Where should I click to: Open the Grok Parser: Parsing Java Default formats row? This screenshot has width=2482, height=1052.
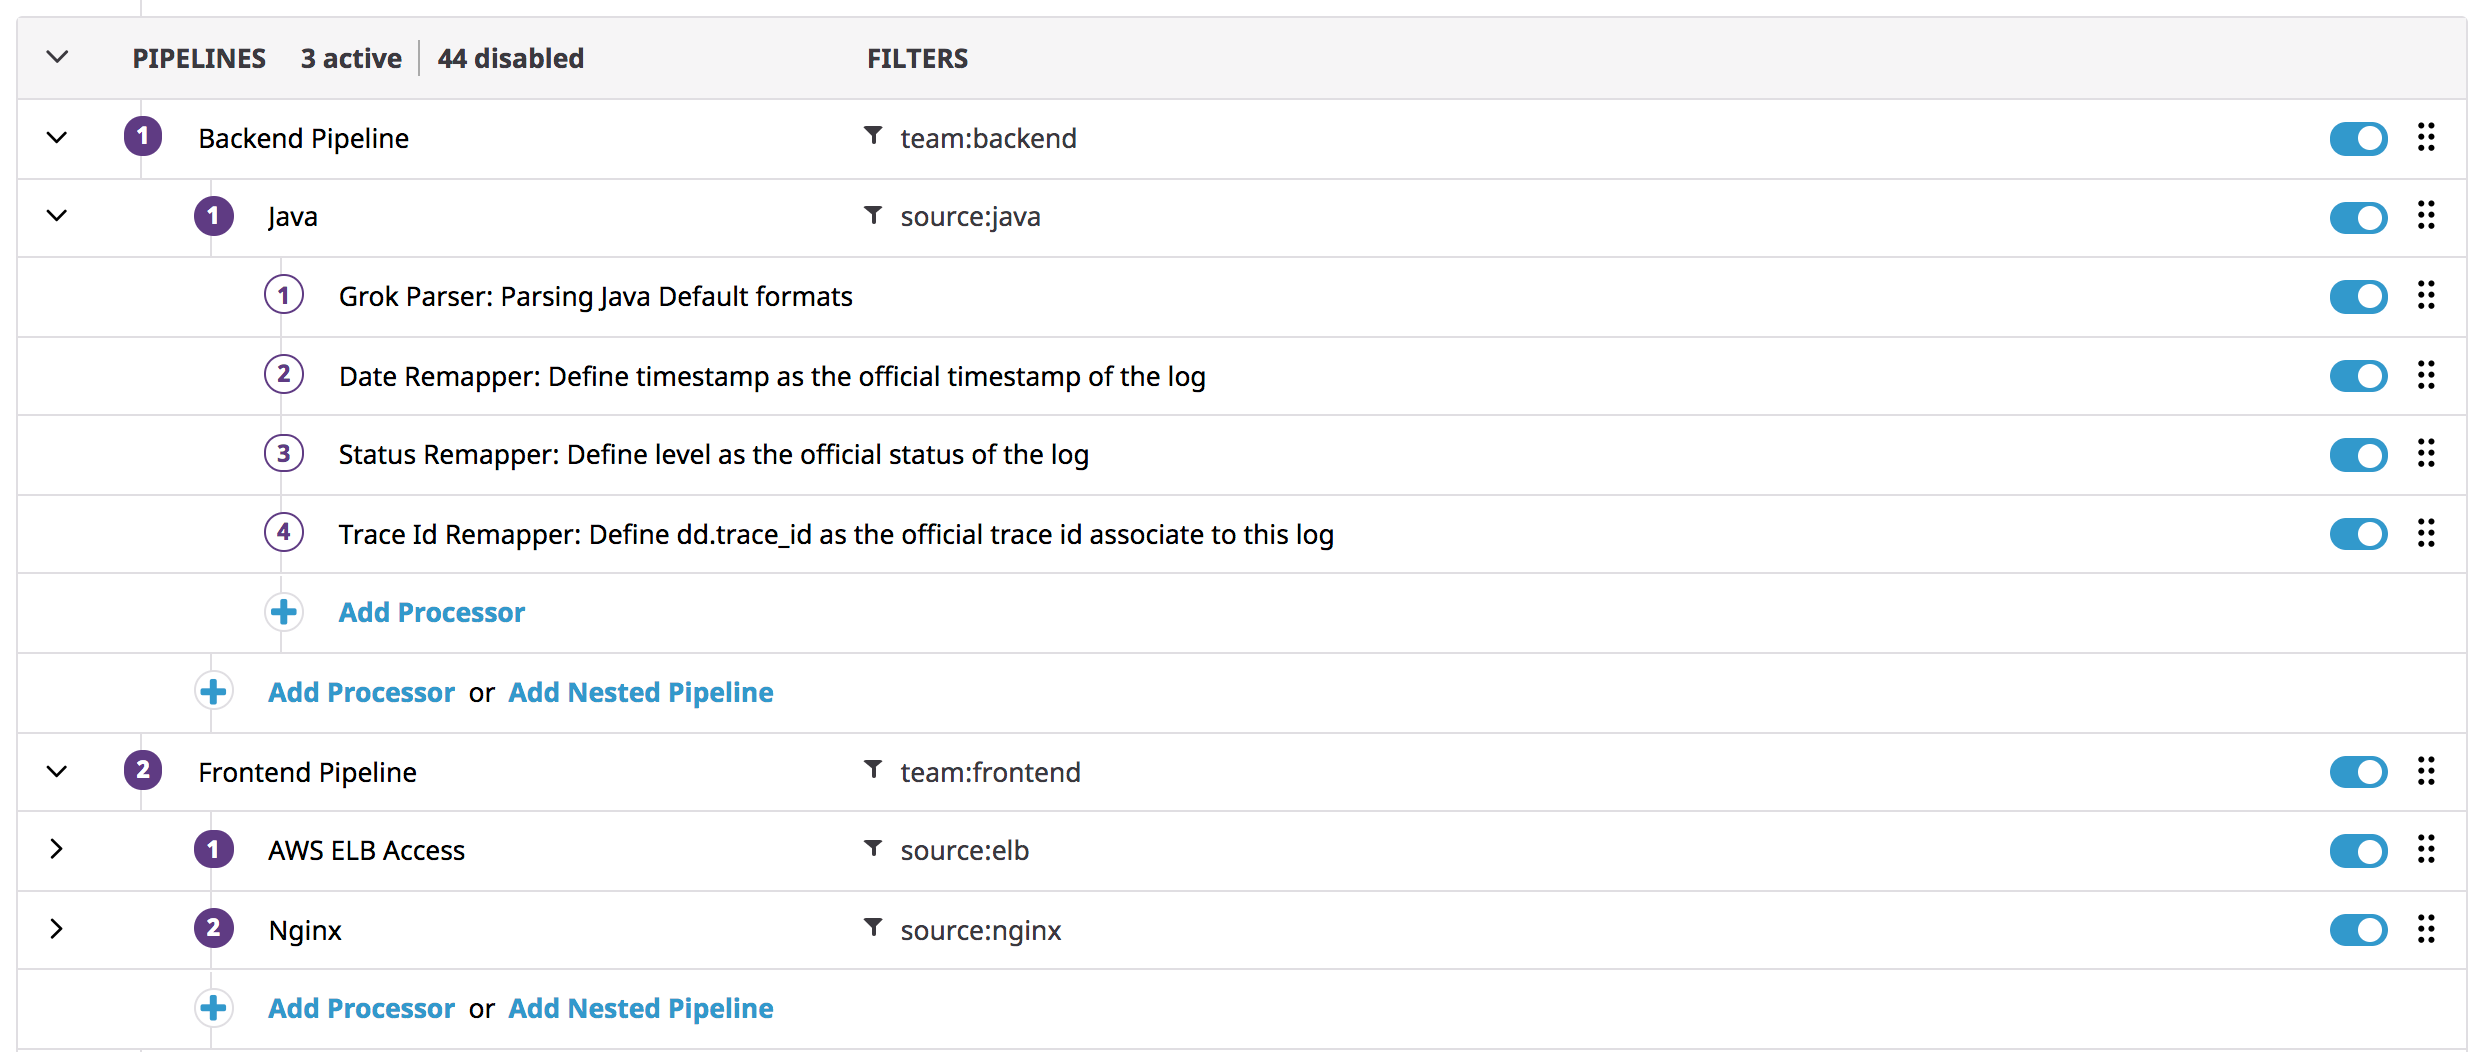click(x=595, y=296)
